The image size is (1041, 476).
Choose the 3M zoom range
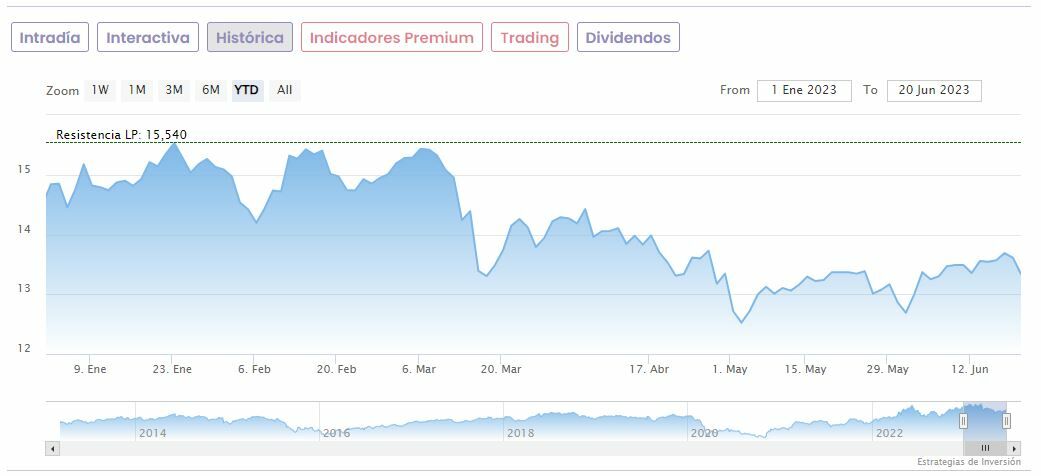click(174, 90)
